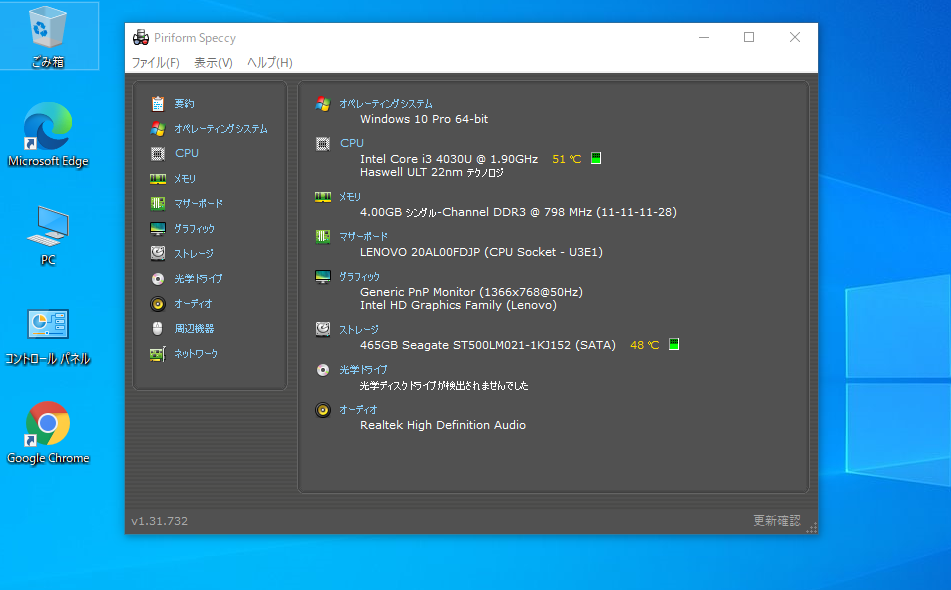Click the メモリ RAM icon in sidebar
This screenshot has width=951, height=590.
pyautogui.click(x=158, y=179)
